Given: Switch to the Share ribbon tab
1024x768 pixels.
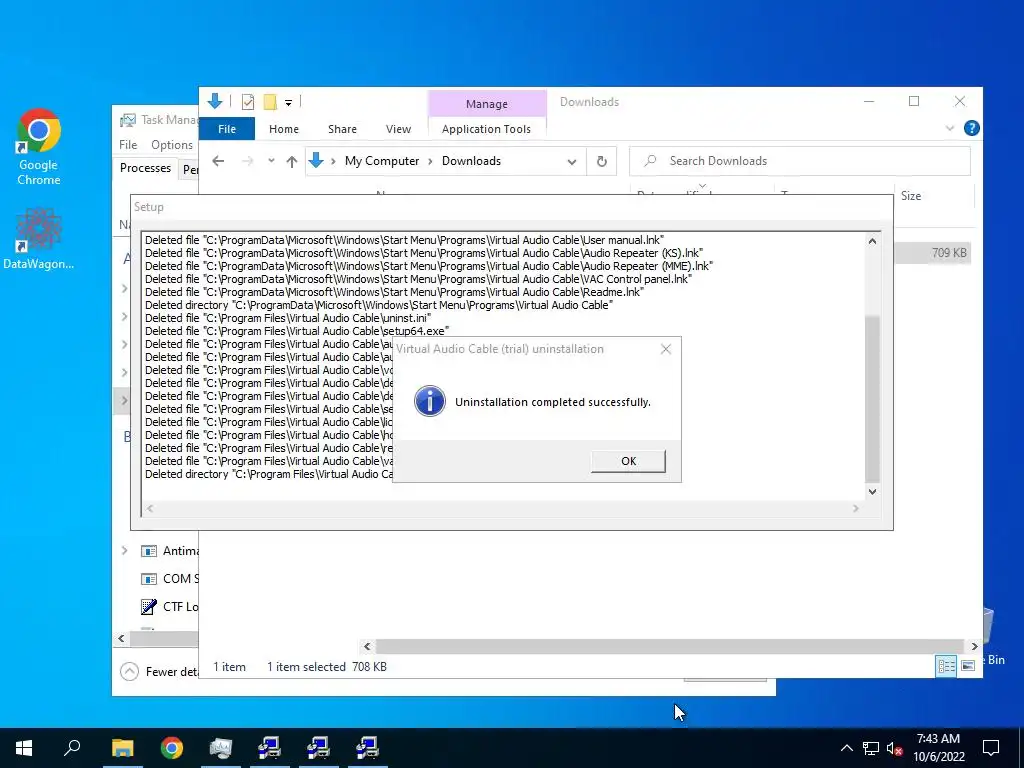Looking at the screenshot, I should (342, 129).
